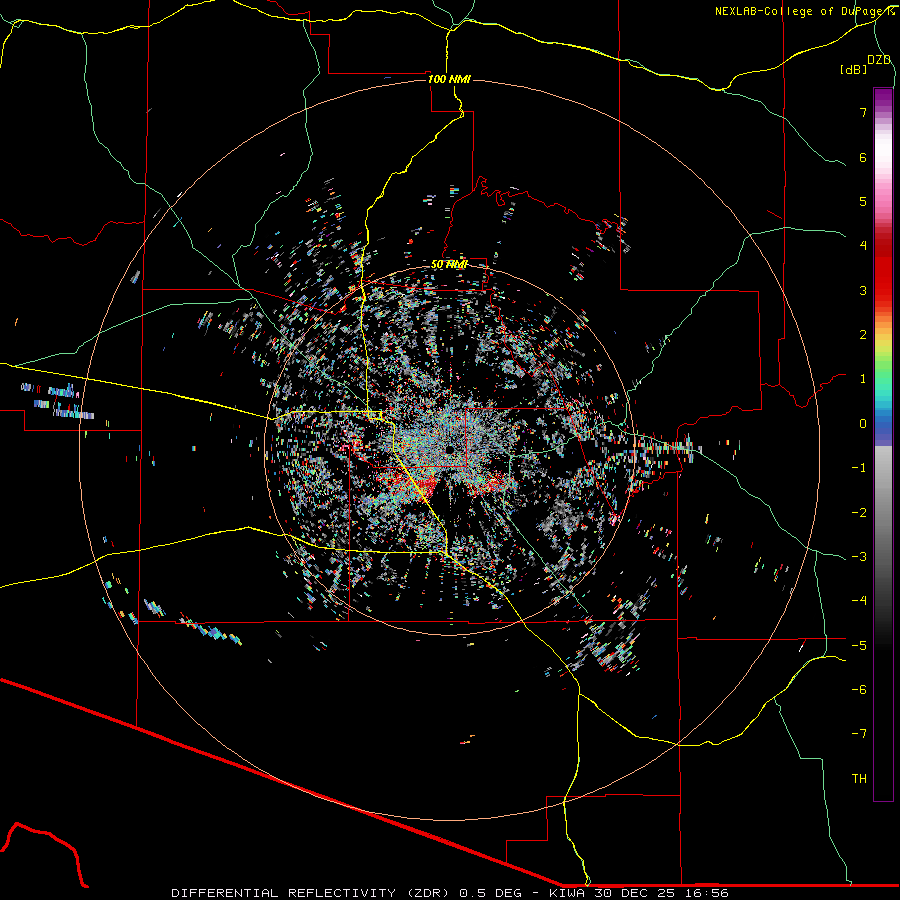Viewport: 900px width, 900px height.
Task: Click the NEXLAB-College of DuPage watermark text
Action: (804, 11)
